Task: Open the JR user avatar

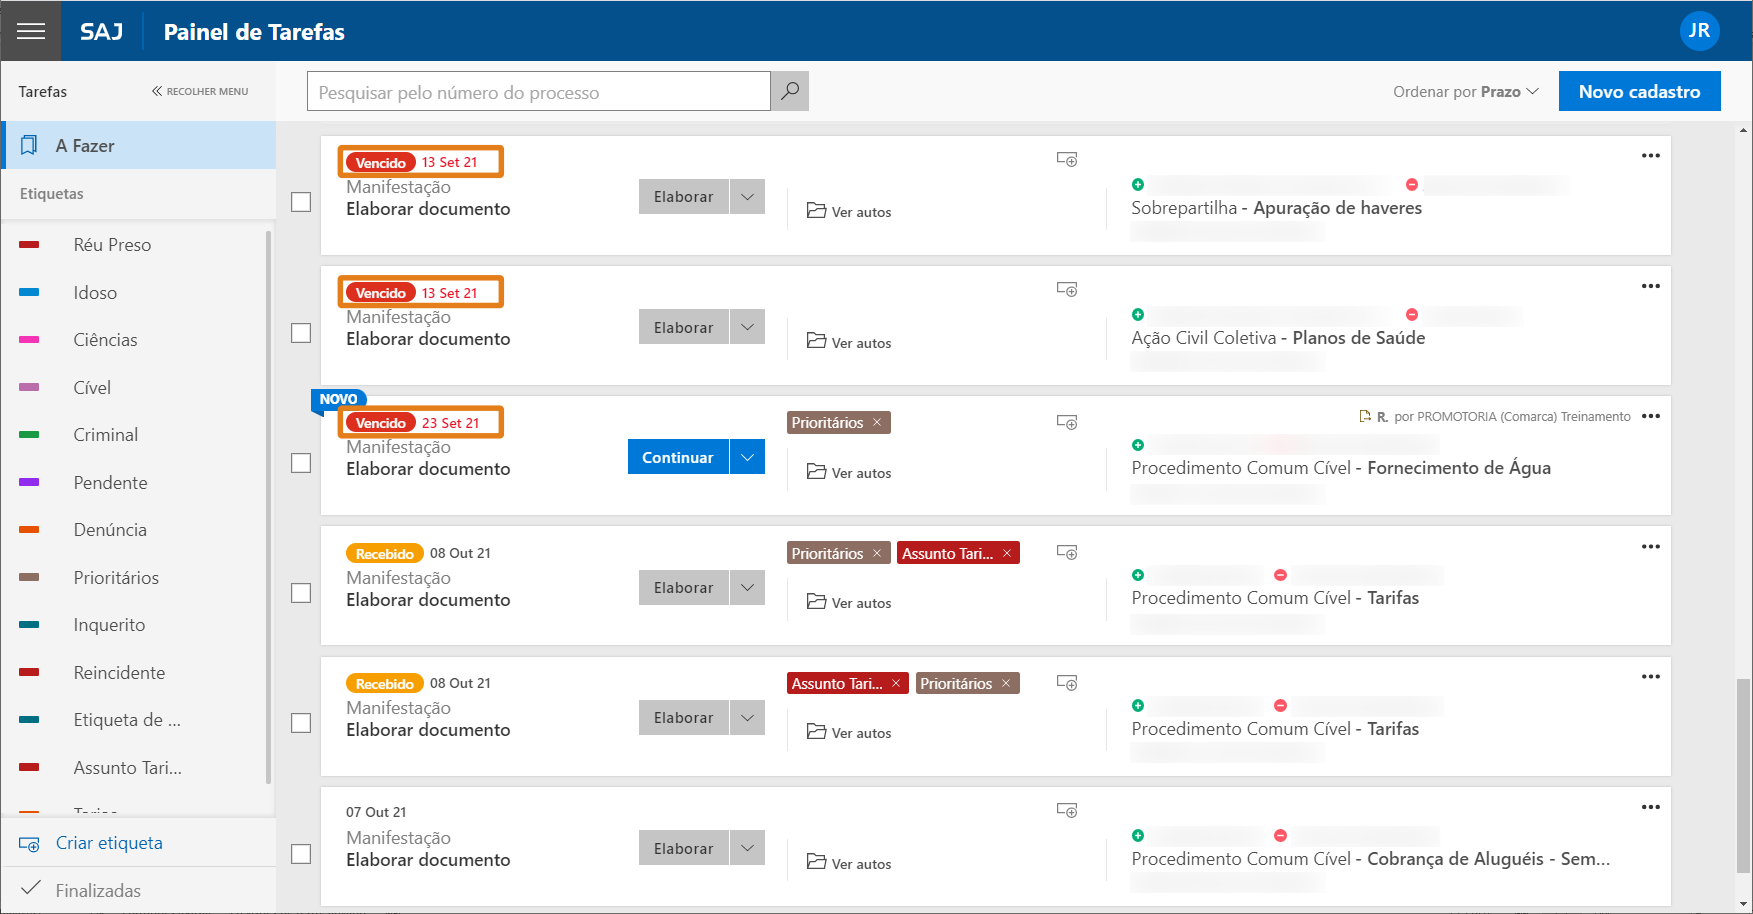Action: [1699, 31]
